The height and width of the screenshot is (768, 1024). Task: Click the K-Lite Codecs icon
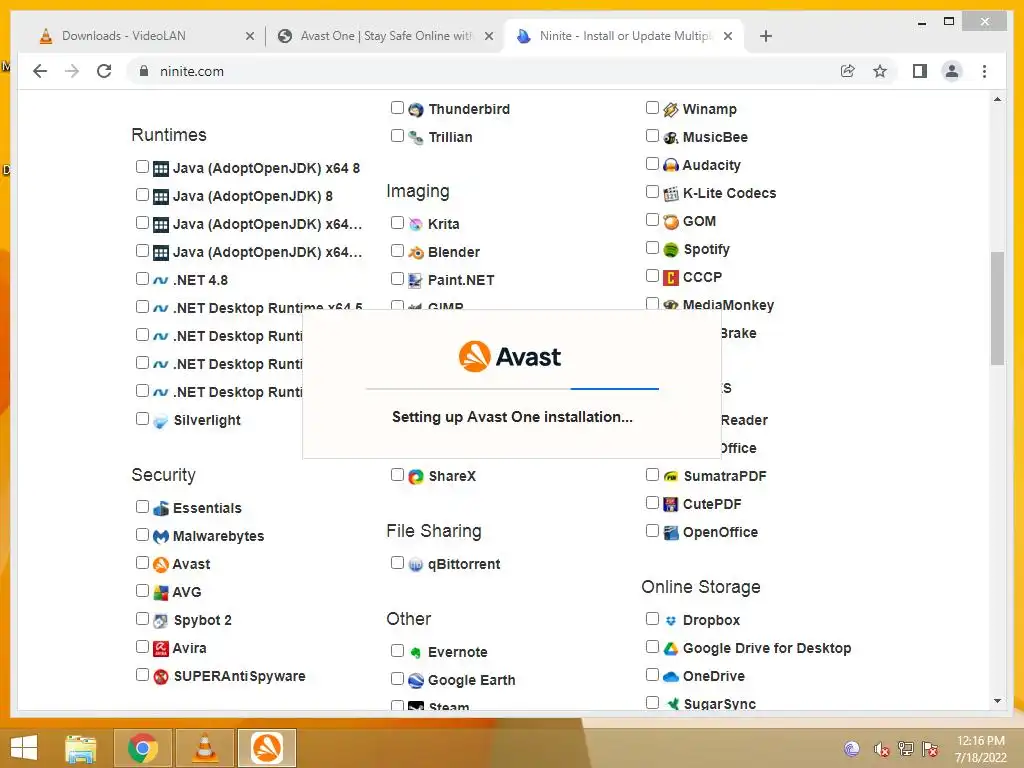coord(671,193)
